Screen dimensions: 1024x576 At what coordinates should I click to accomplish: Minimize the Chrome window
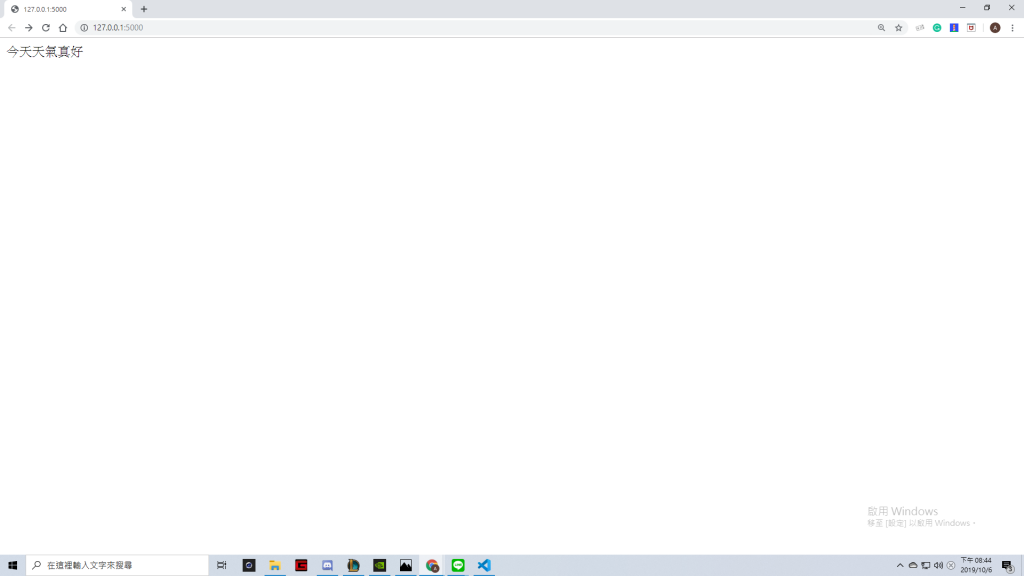click(x=963, y=8)
